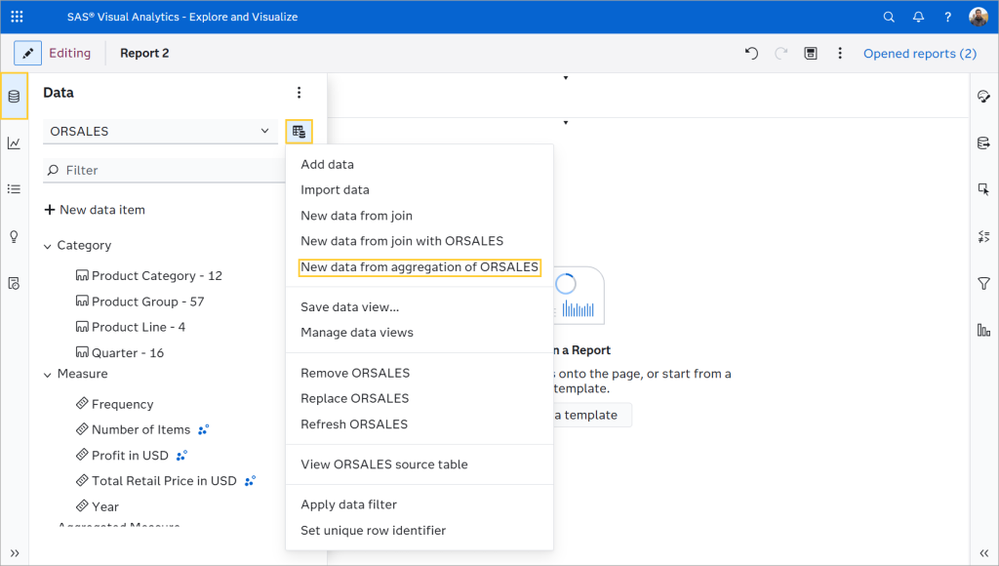The image size is (999, 566).
Task: Open the applications grid menu
Action: (x=17, y=17)
